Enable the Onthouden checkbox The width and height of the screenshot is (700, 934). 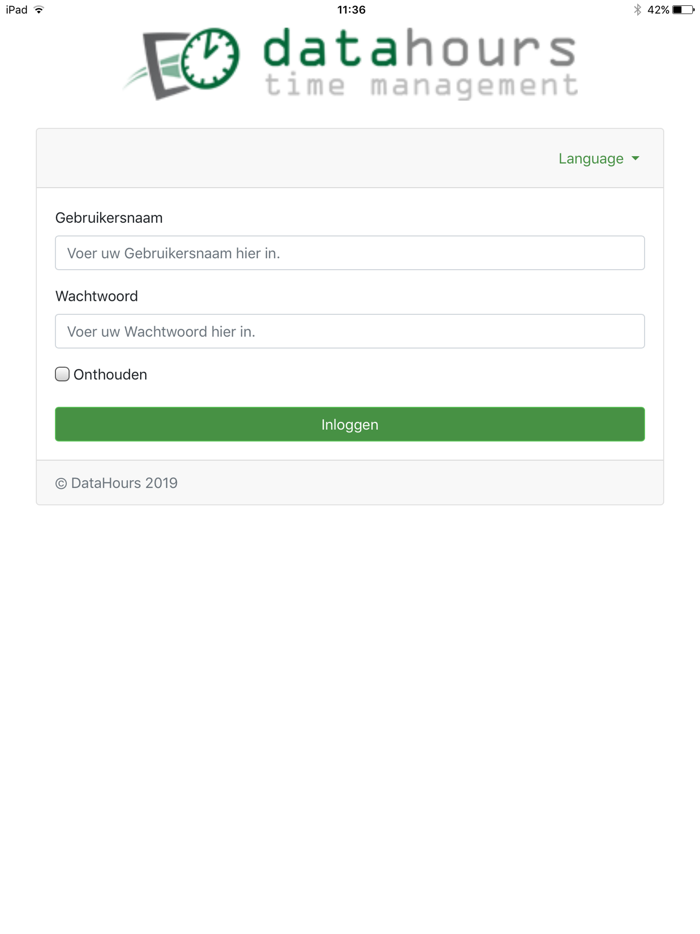[x=62, y=374]
